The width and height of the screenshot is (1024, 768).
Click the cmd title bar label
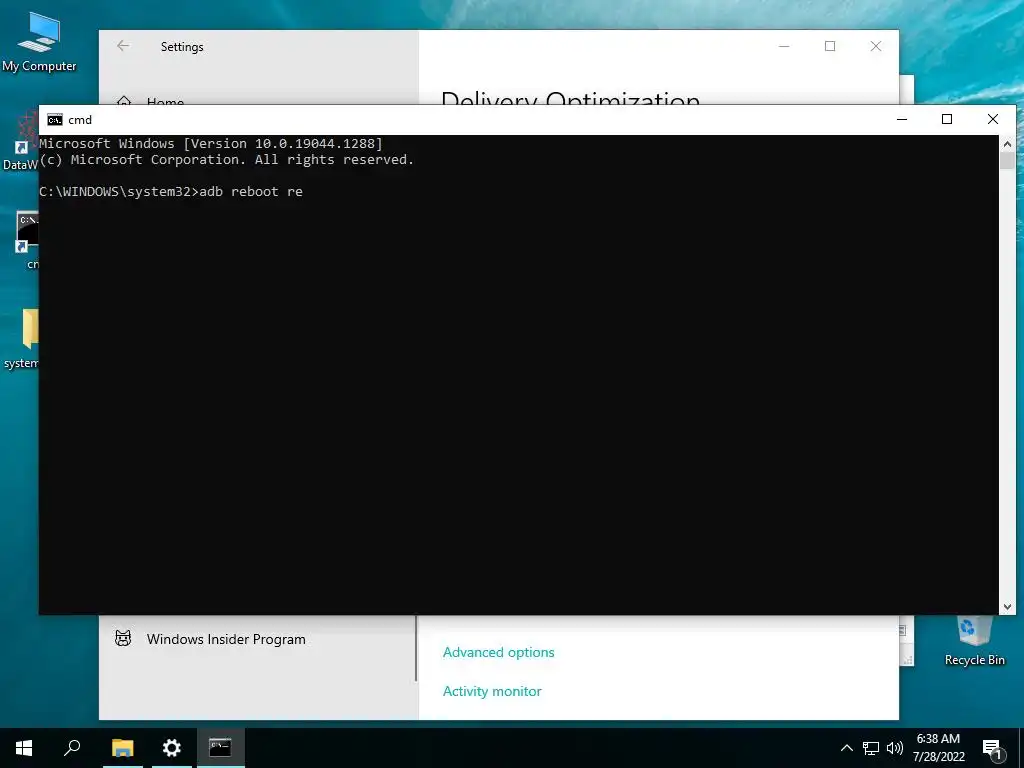tap(80, 120)
